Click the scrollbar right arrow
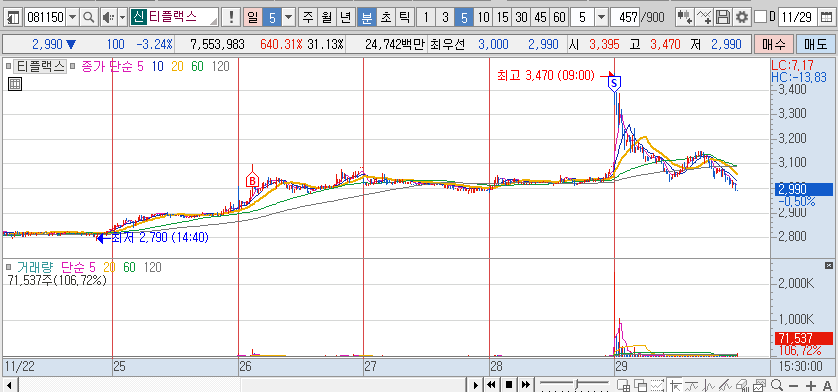Screen dimensions: 838x392 tap(475, 385)
